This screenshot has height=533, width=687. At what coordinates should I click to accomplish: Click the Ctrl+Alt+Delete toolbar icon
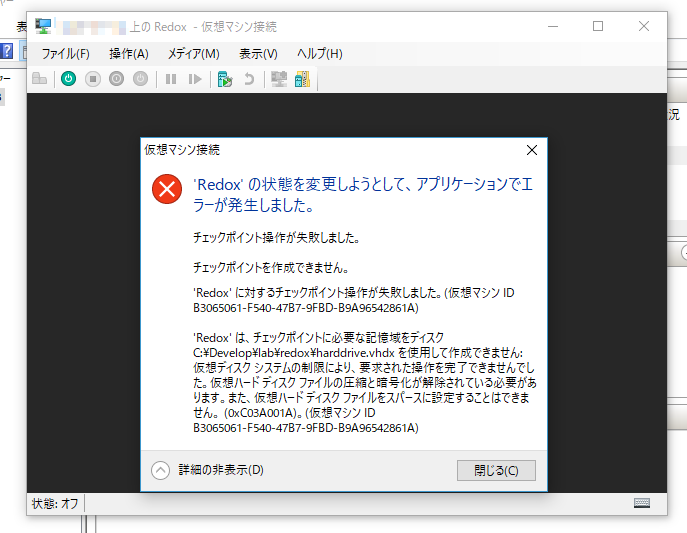[39, 78]
